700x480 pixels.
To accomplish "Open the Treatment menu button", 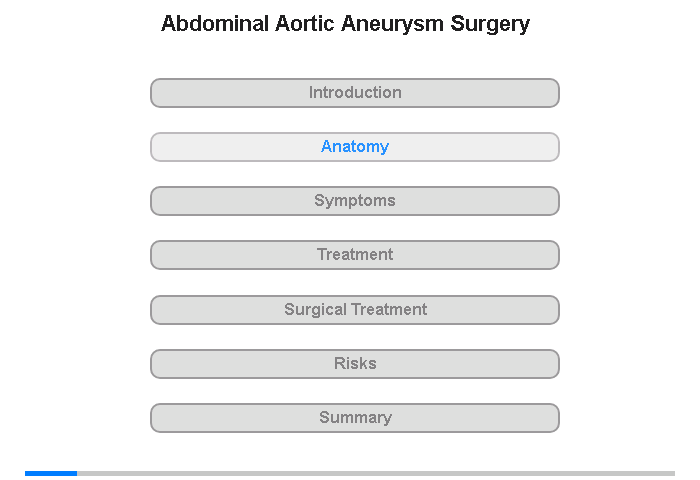I will tap(355, 255).
